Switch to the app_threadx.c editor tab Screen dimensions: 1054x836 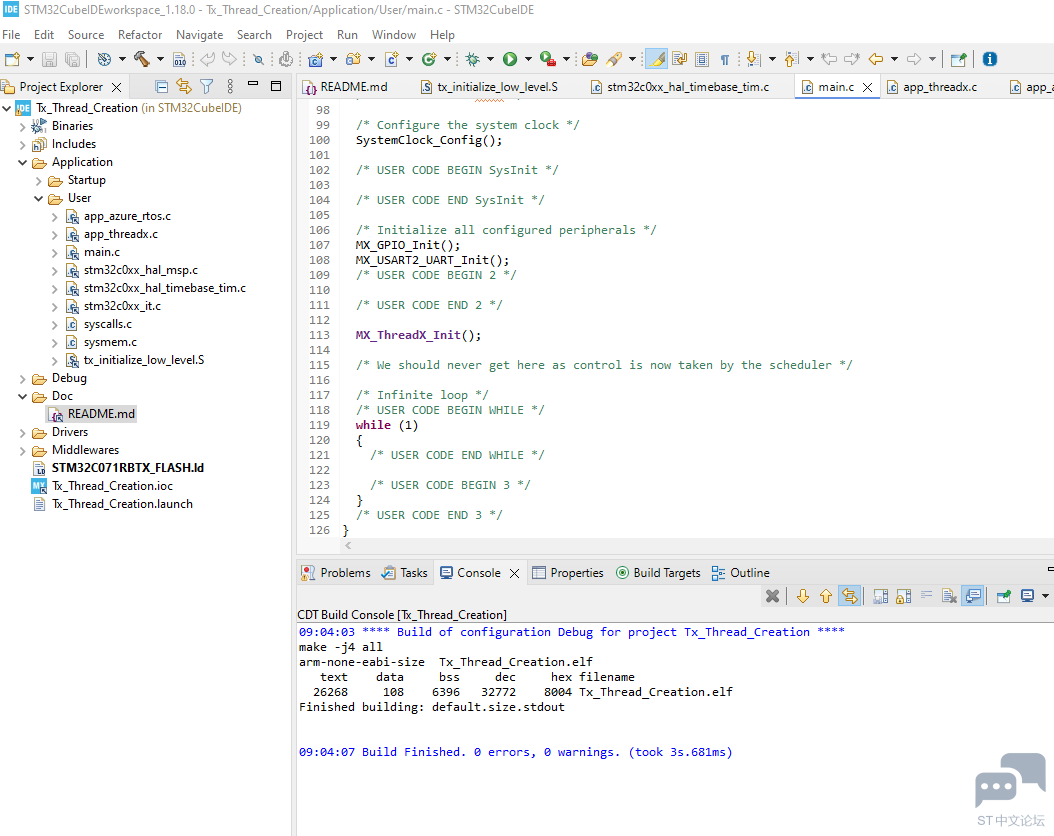point(931,87)
